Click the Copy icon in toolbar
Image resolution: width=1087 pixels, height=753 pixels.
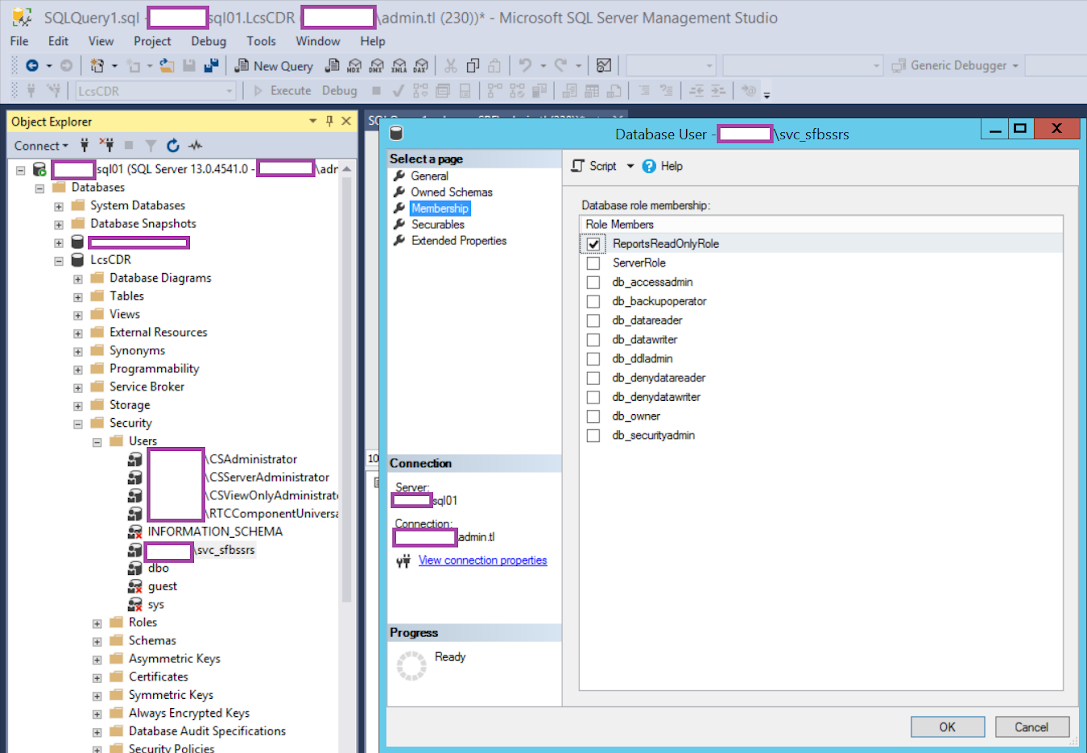(x=473, y=65)
